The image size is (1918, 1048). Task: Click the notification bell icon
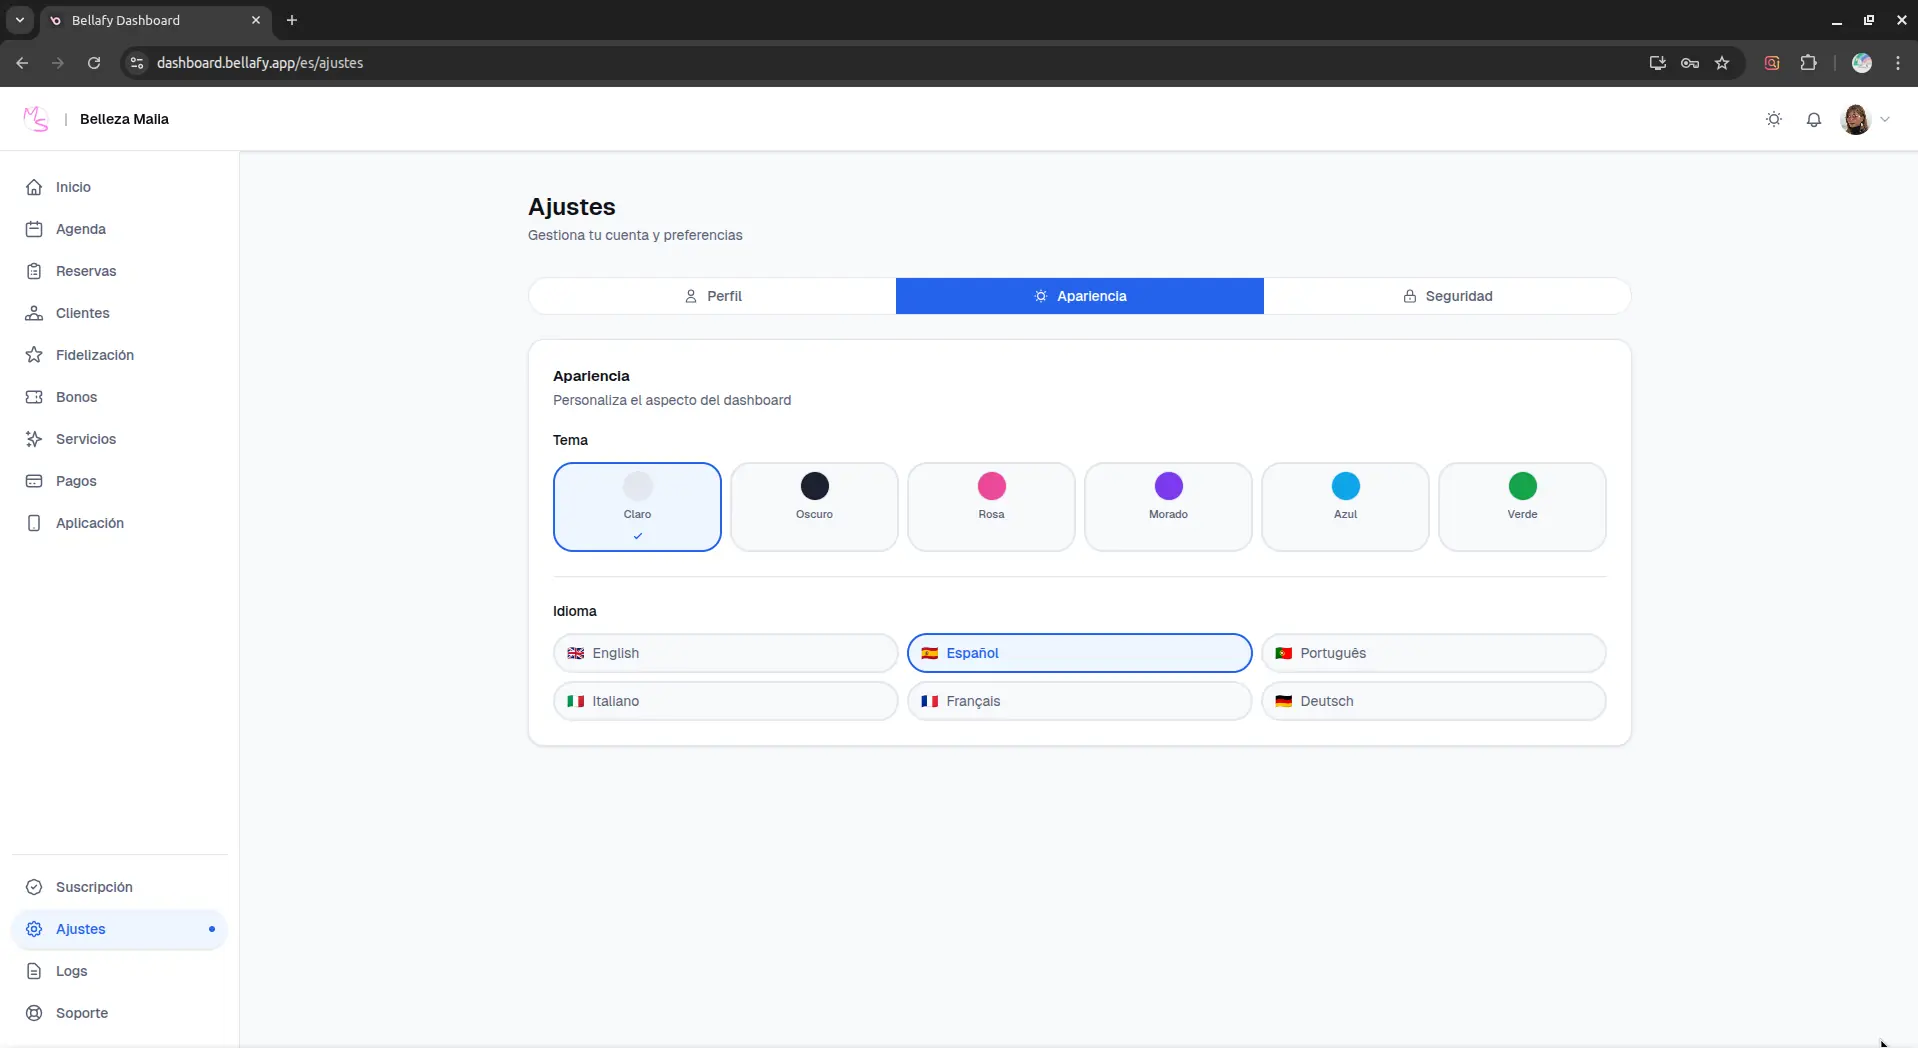click(x=1814, y=119)
